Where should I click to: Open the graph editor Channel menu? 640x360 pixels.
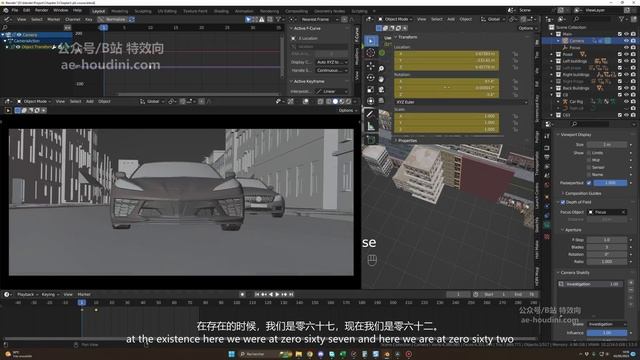coord(73,19)
